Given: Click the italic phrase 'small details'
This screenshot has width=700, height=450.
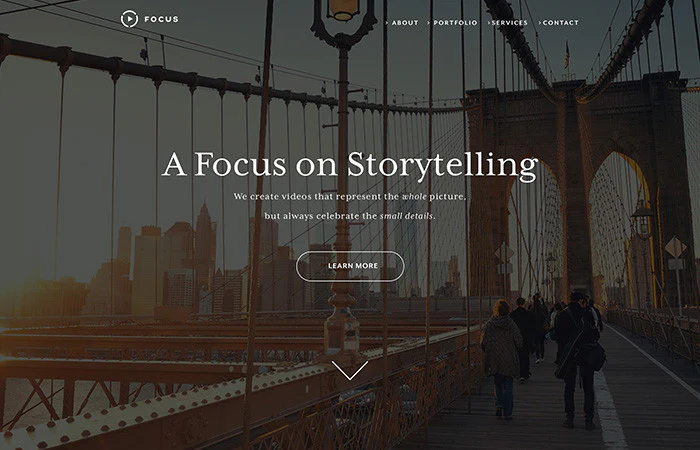Looking at the screenshot, I should [x=406, y=216].
